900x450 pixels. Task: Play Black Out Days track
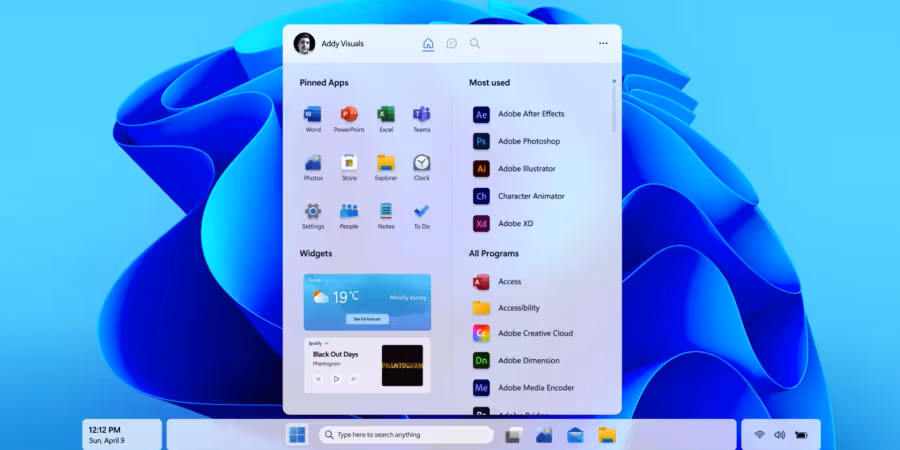(336, 379)
